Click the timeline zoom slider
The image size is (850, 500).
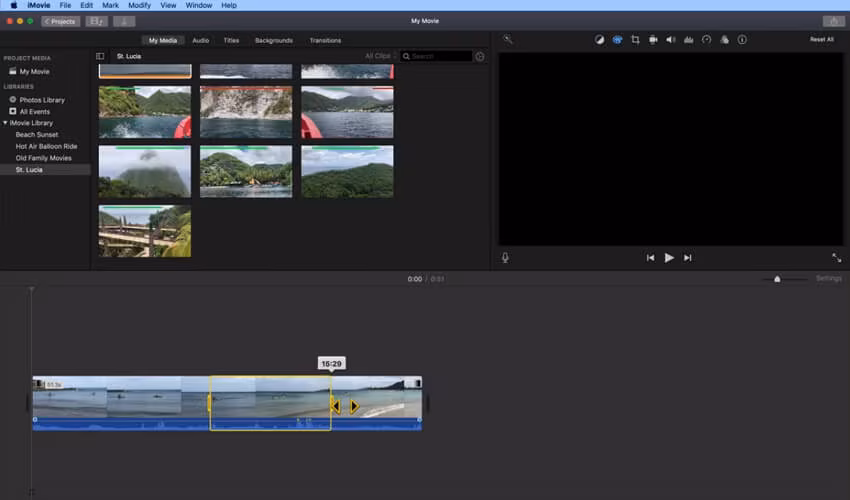point(777,279)
